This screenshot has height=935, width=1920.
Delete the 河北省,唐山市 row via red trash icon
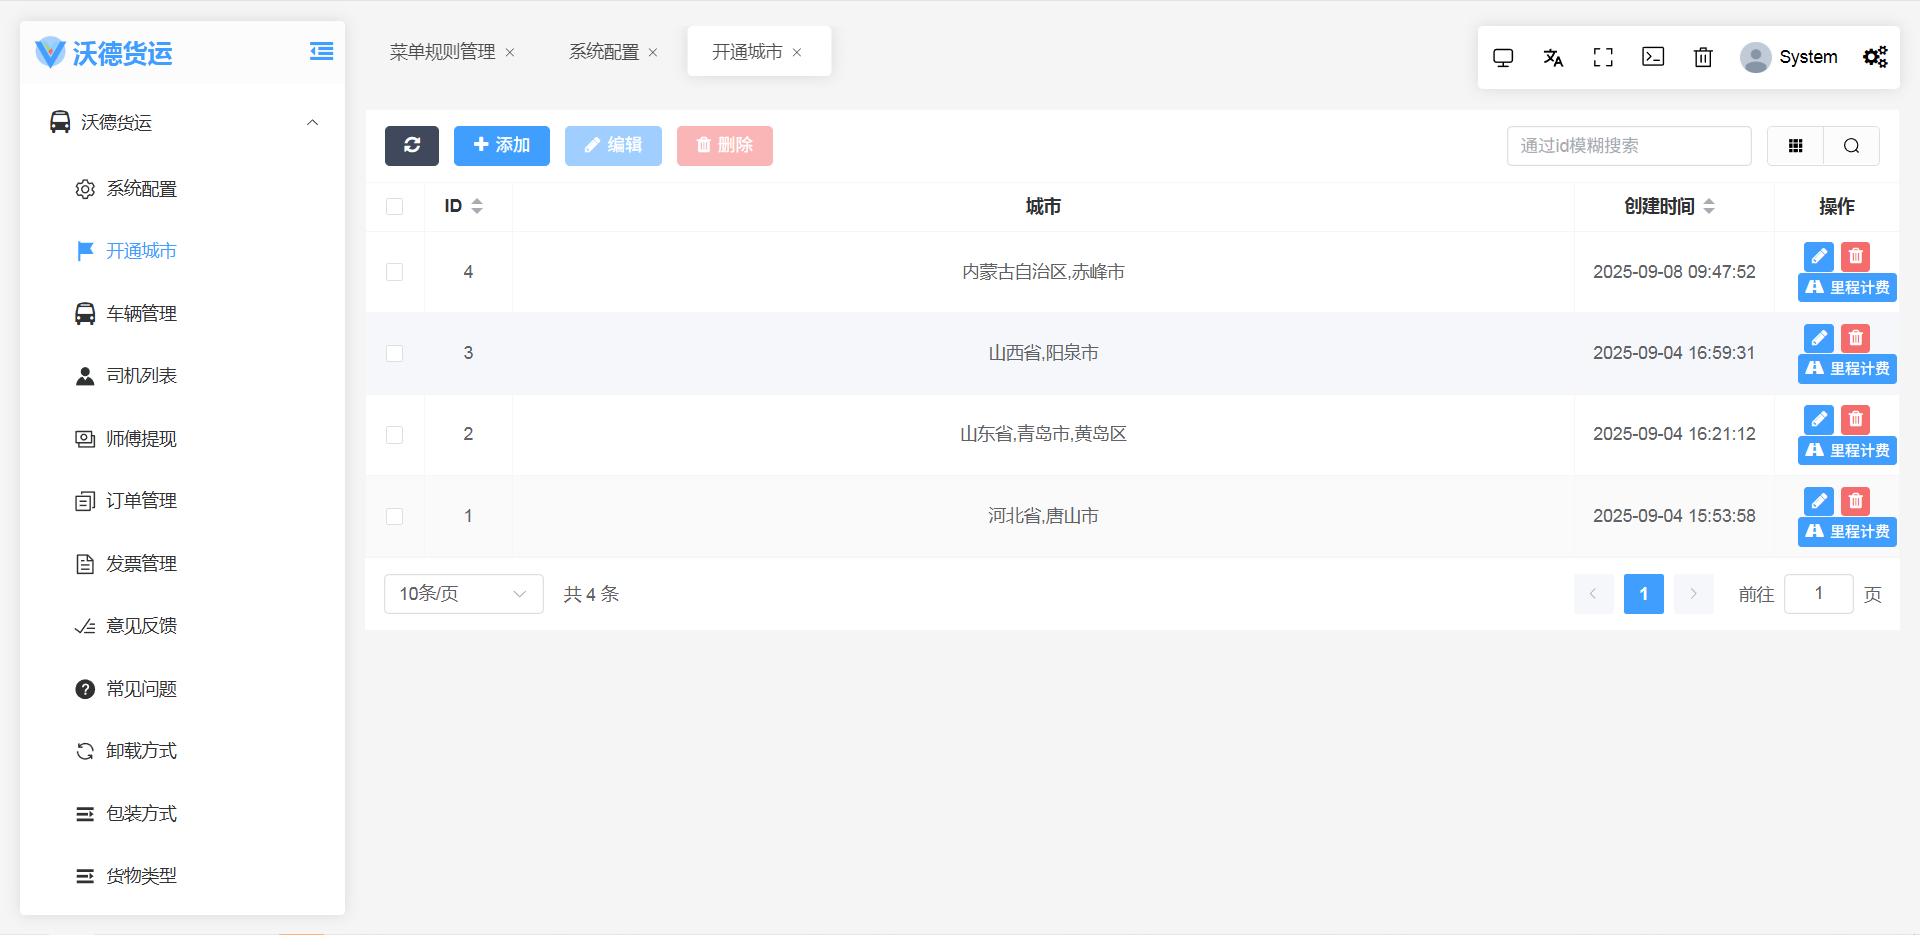pos(1855,501)
